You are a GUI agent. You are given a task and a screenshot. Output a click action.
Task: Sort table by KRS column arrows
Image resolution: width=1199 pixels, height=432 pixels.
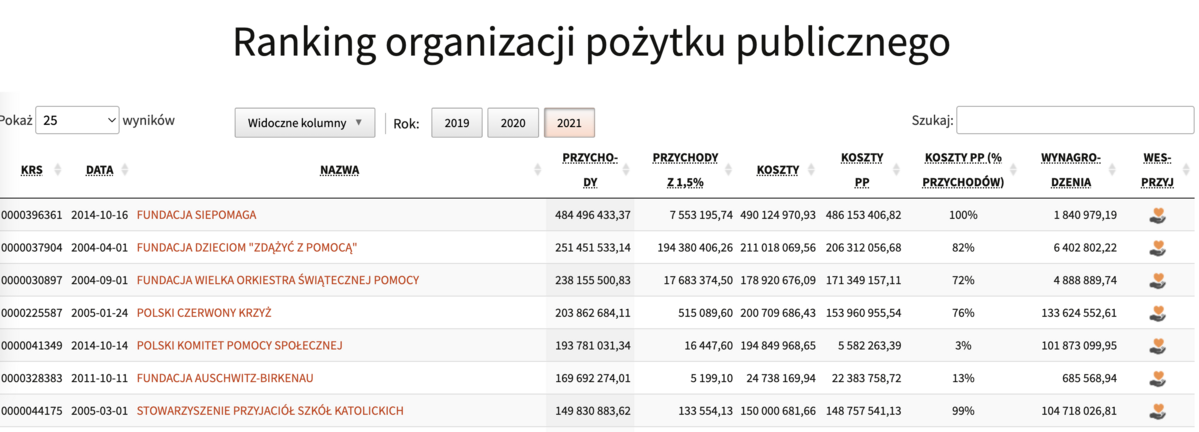pos(57,170)
